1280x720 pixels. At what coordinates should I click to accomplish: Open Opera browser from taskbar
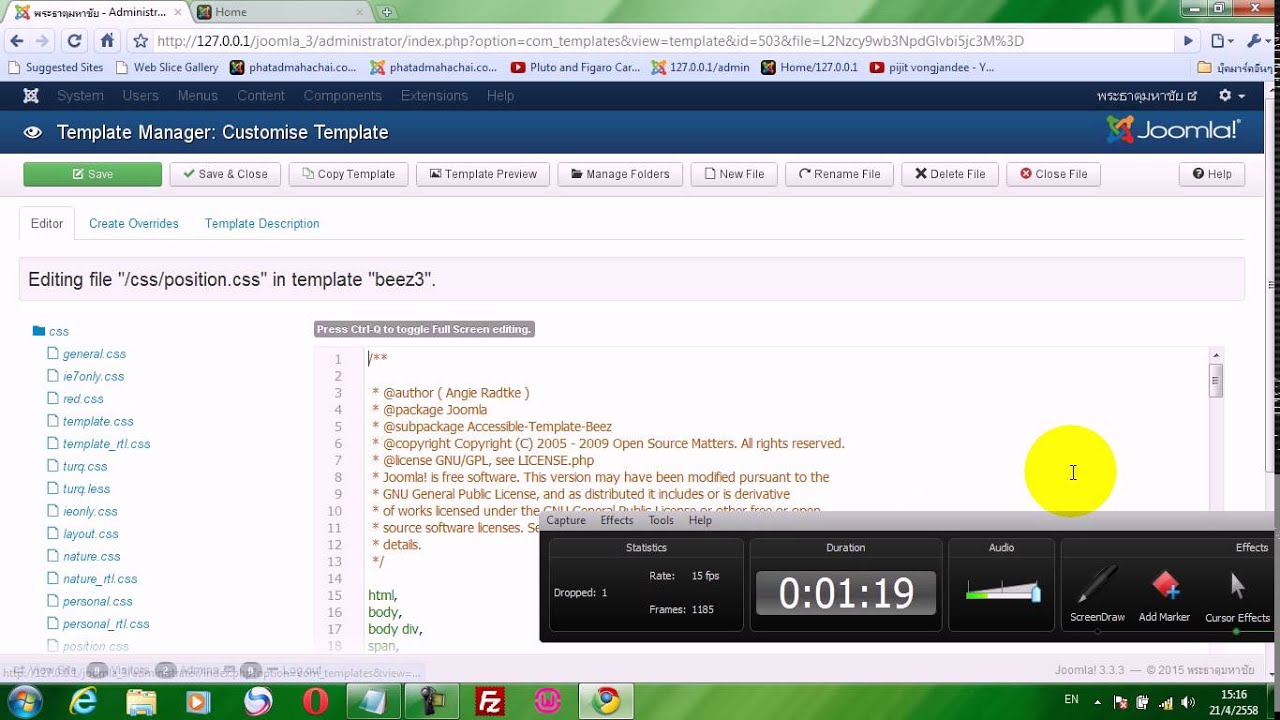pos(315,702)
